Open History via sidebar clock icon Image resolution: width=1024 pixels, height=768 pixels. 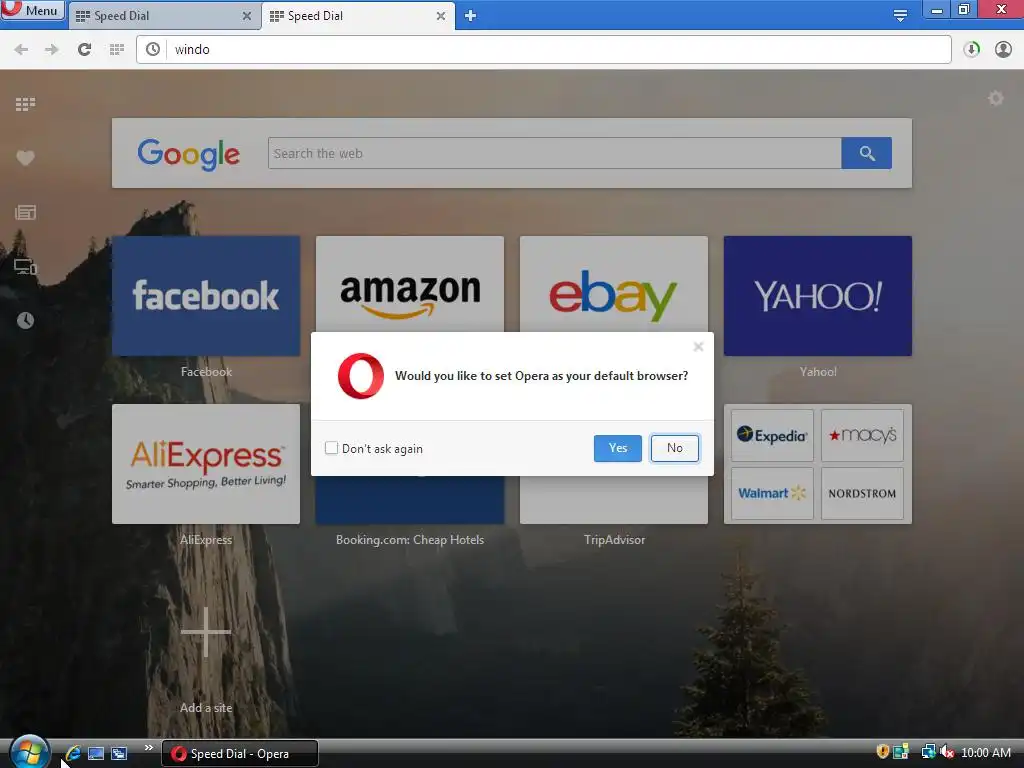point(25,321)
